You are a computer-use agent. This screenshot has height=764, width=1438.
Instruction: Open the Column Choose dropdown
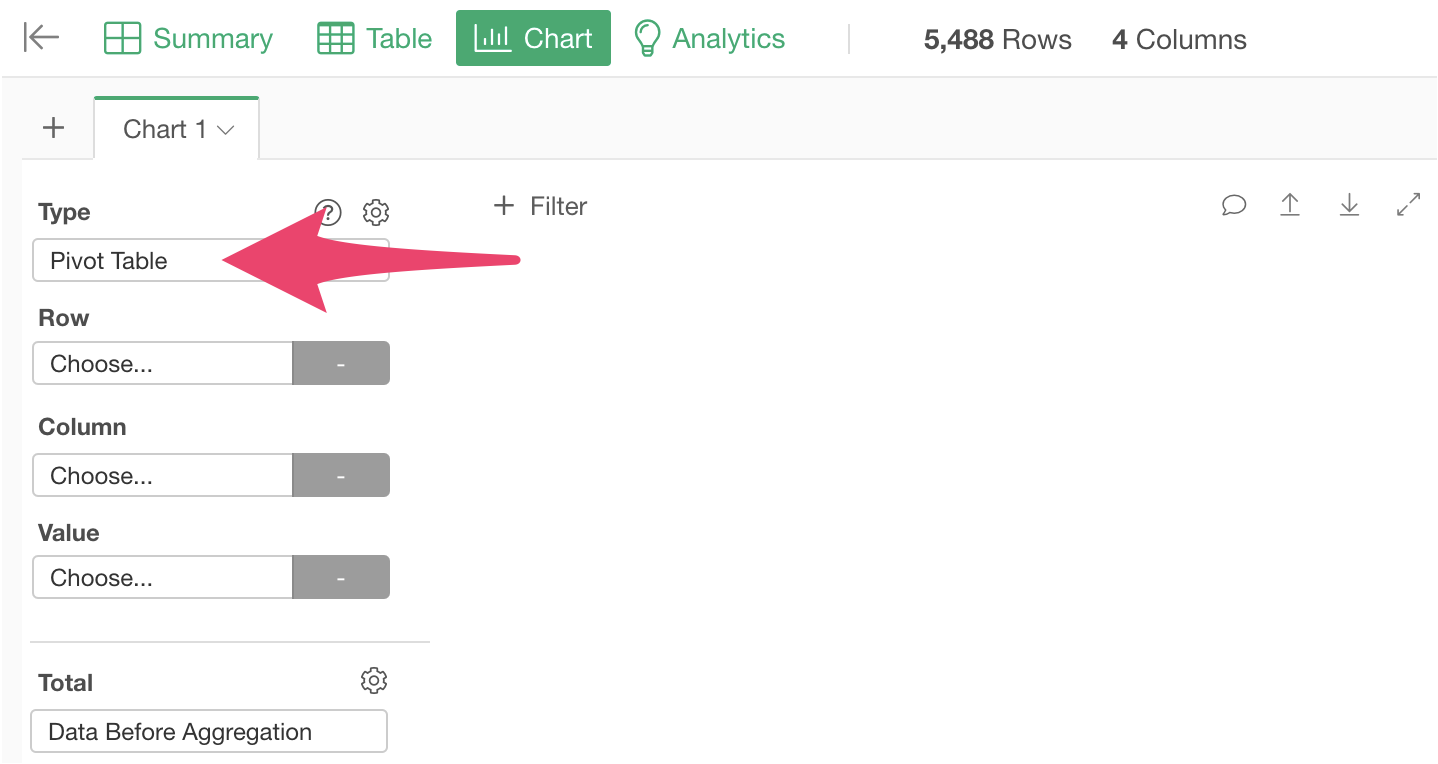point(162,476)
